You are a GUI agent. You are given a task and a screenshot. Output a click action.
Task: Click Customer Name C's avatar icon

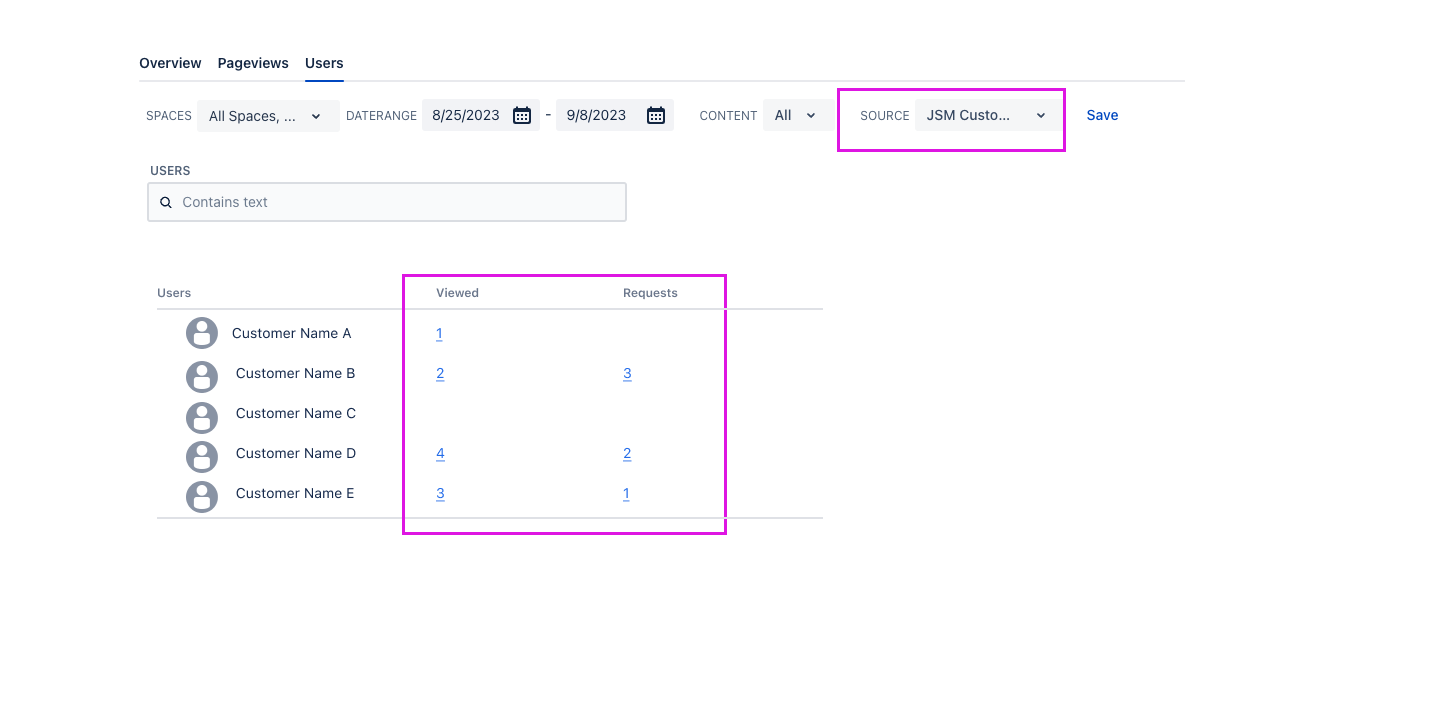coord(202,417)
